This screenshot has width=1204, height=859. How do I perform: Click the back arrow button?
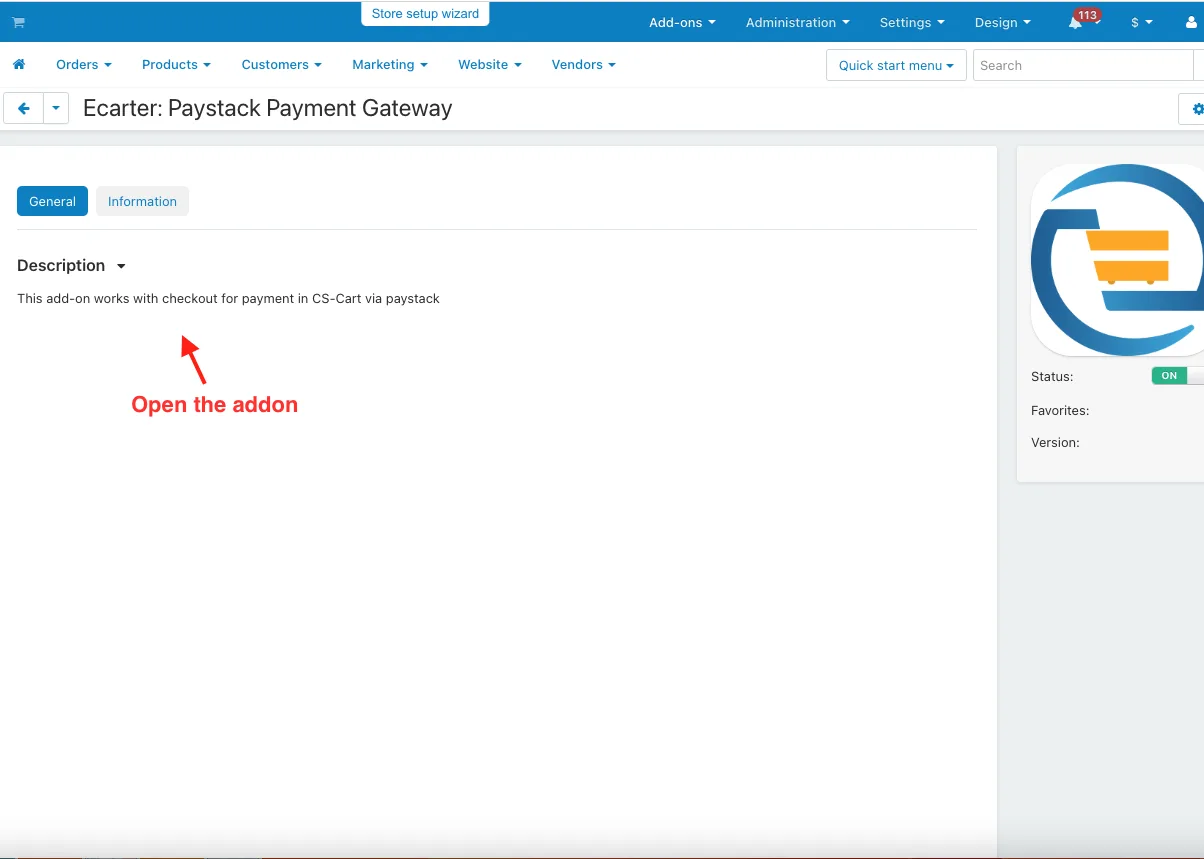tap(24, 108)
